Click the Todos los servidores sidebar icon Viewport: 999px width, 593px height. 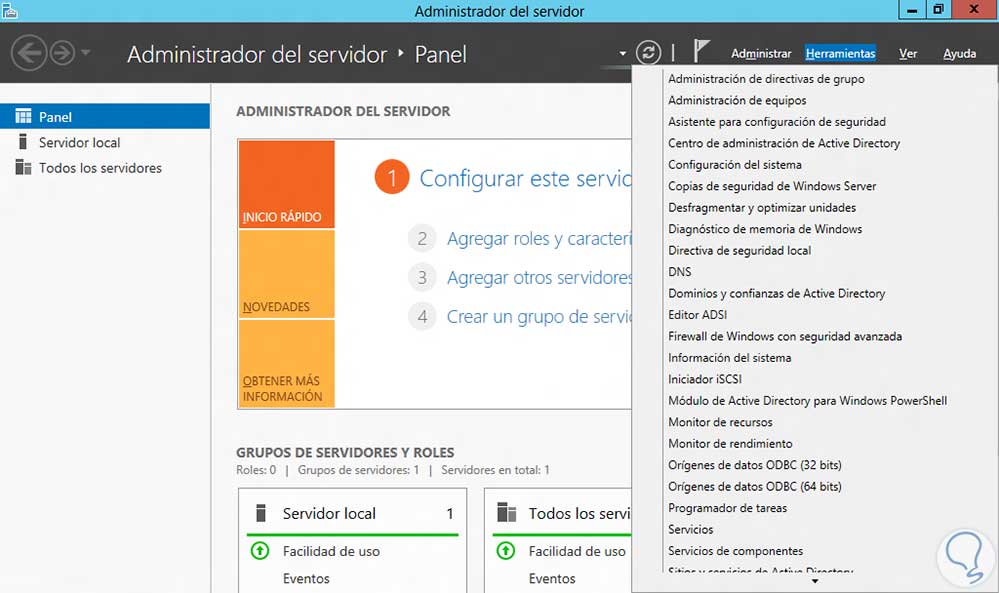(24, 167)
